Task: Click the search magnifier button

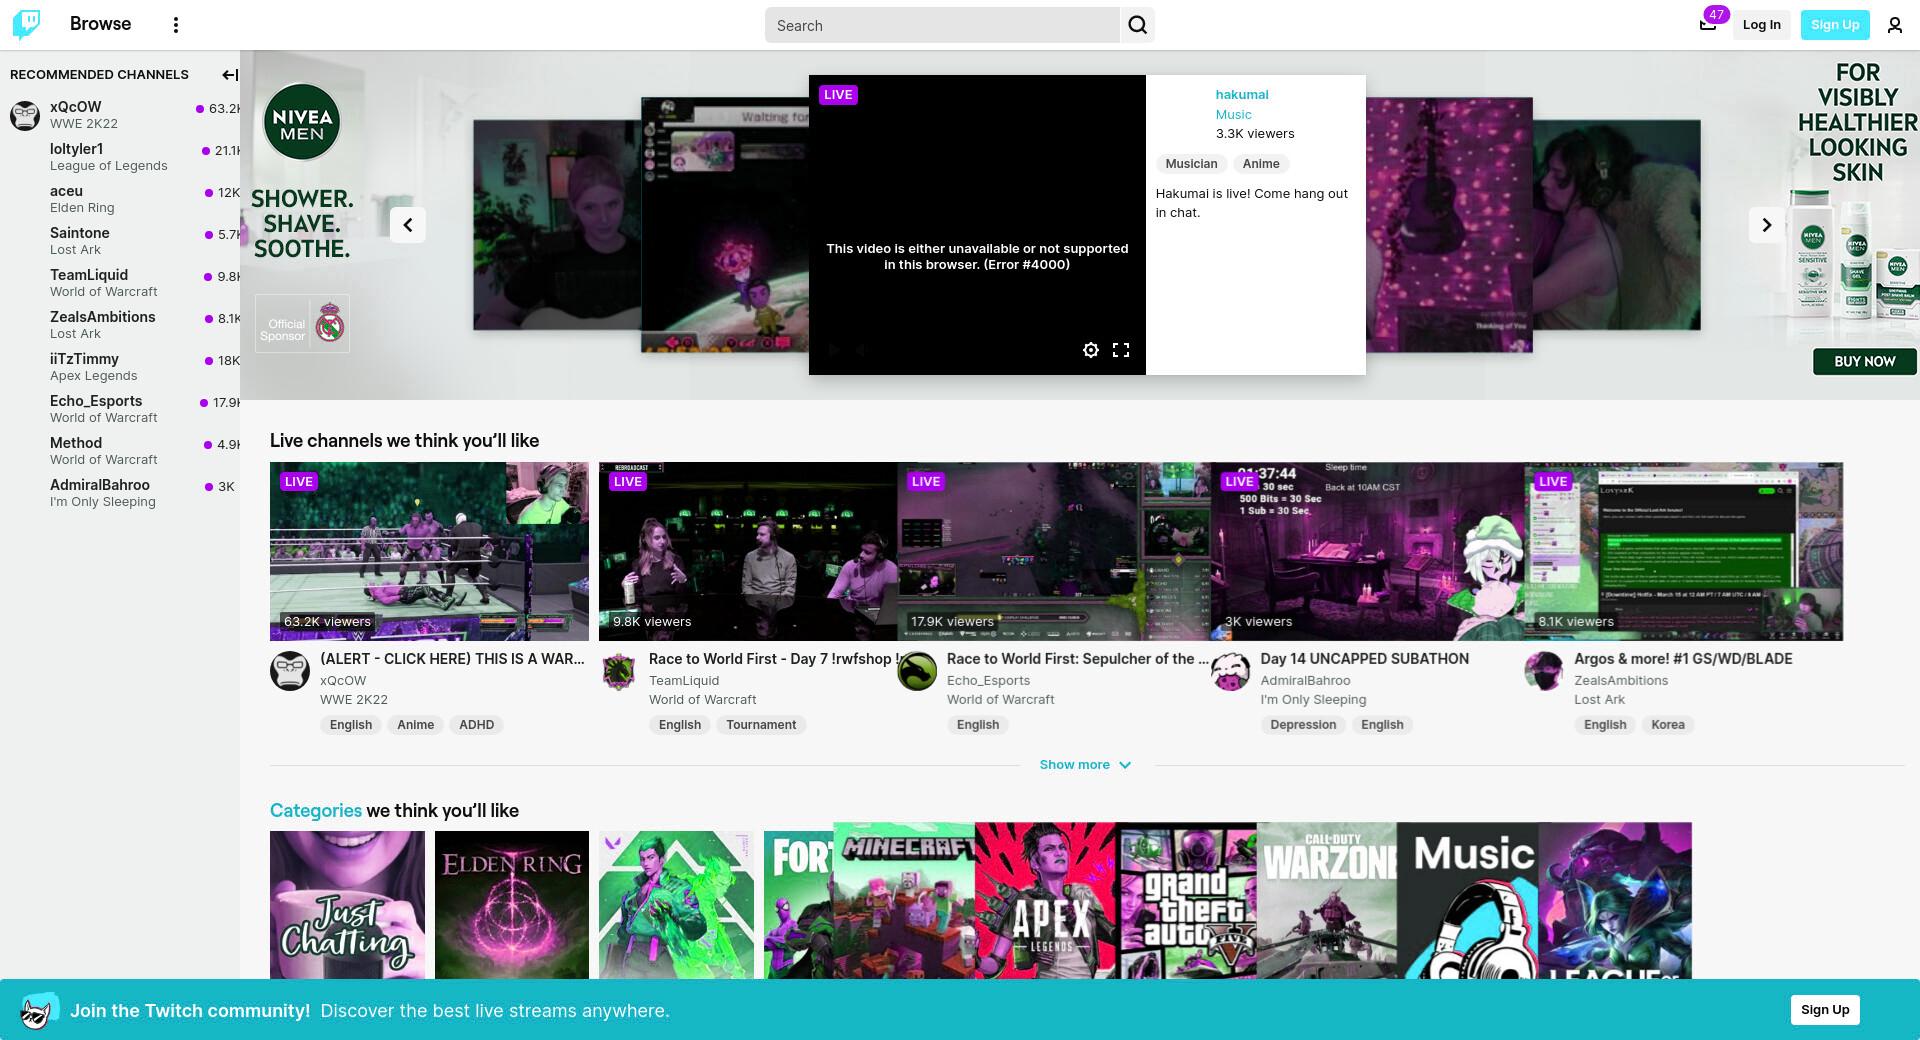Action: (1137, 25)
